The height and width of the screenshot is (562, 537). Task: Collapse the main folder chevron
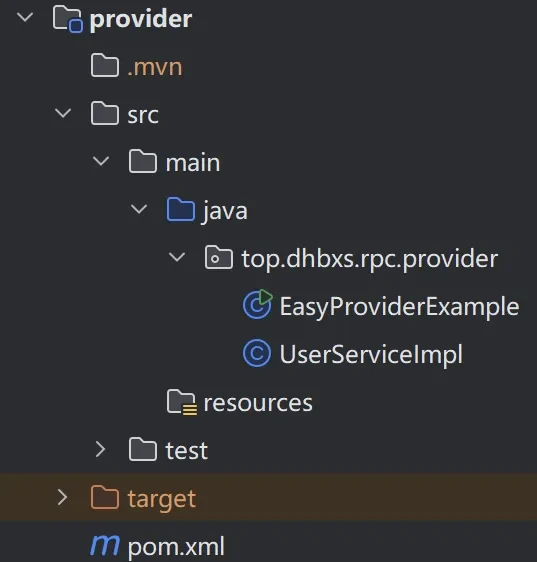[x=101, y=161]
